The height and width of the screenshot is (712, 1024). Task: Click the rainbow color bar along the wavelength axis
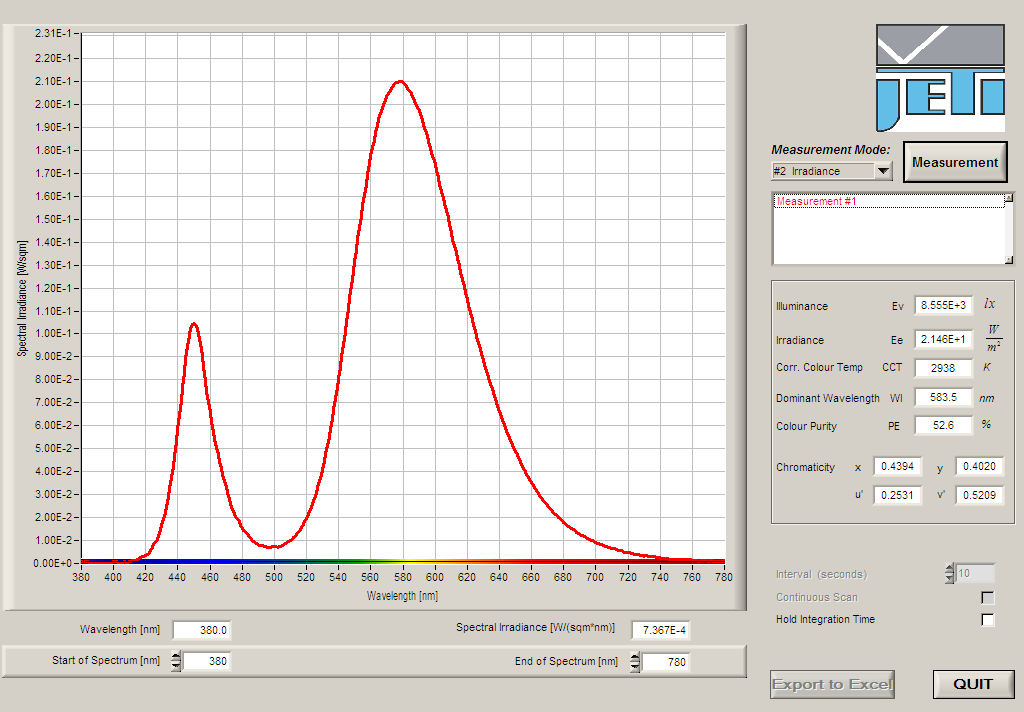[x=400, y=561]
